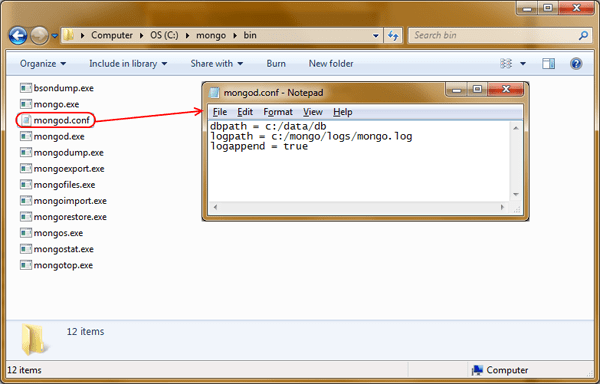The image size is (600, 384).
Task: Open view options dropdown arrow
Action: tap(523, 63)
